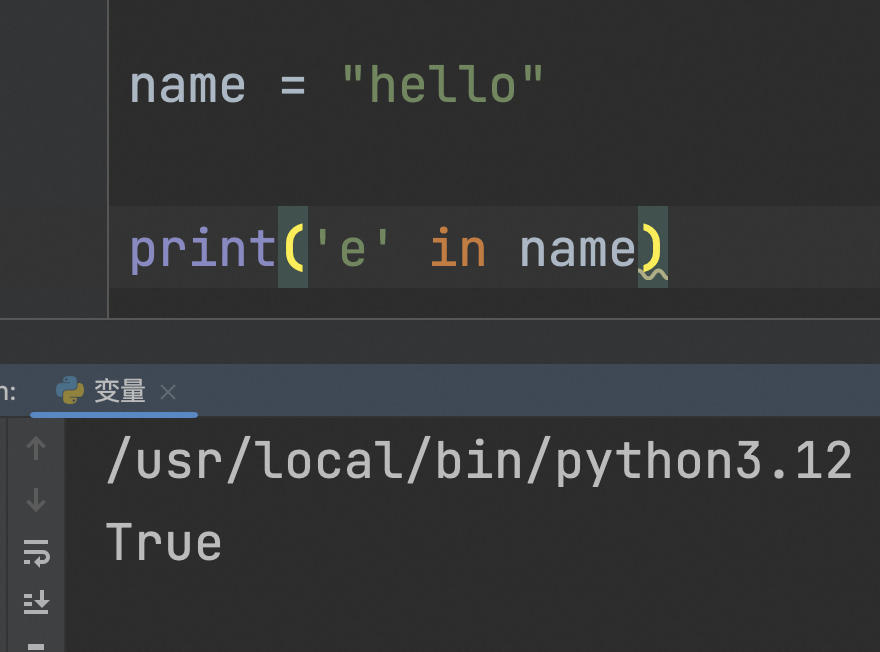Toggle soft-wrap in the run console

pyautogui.click(x=36, y=553)
